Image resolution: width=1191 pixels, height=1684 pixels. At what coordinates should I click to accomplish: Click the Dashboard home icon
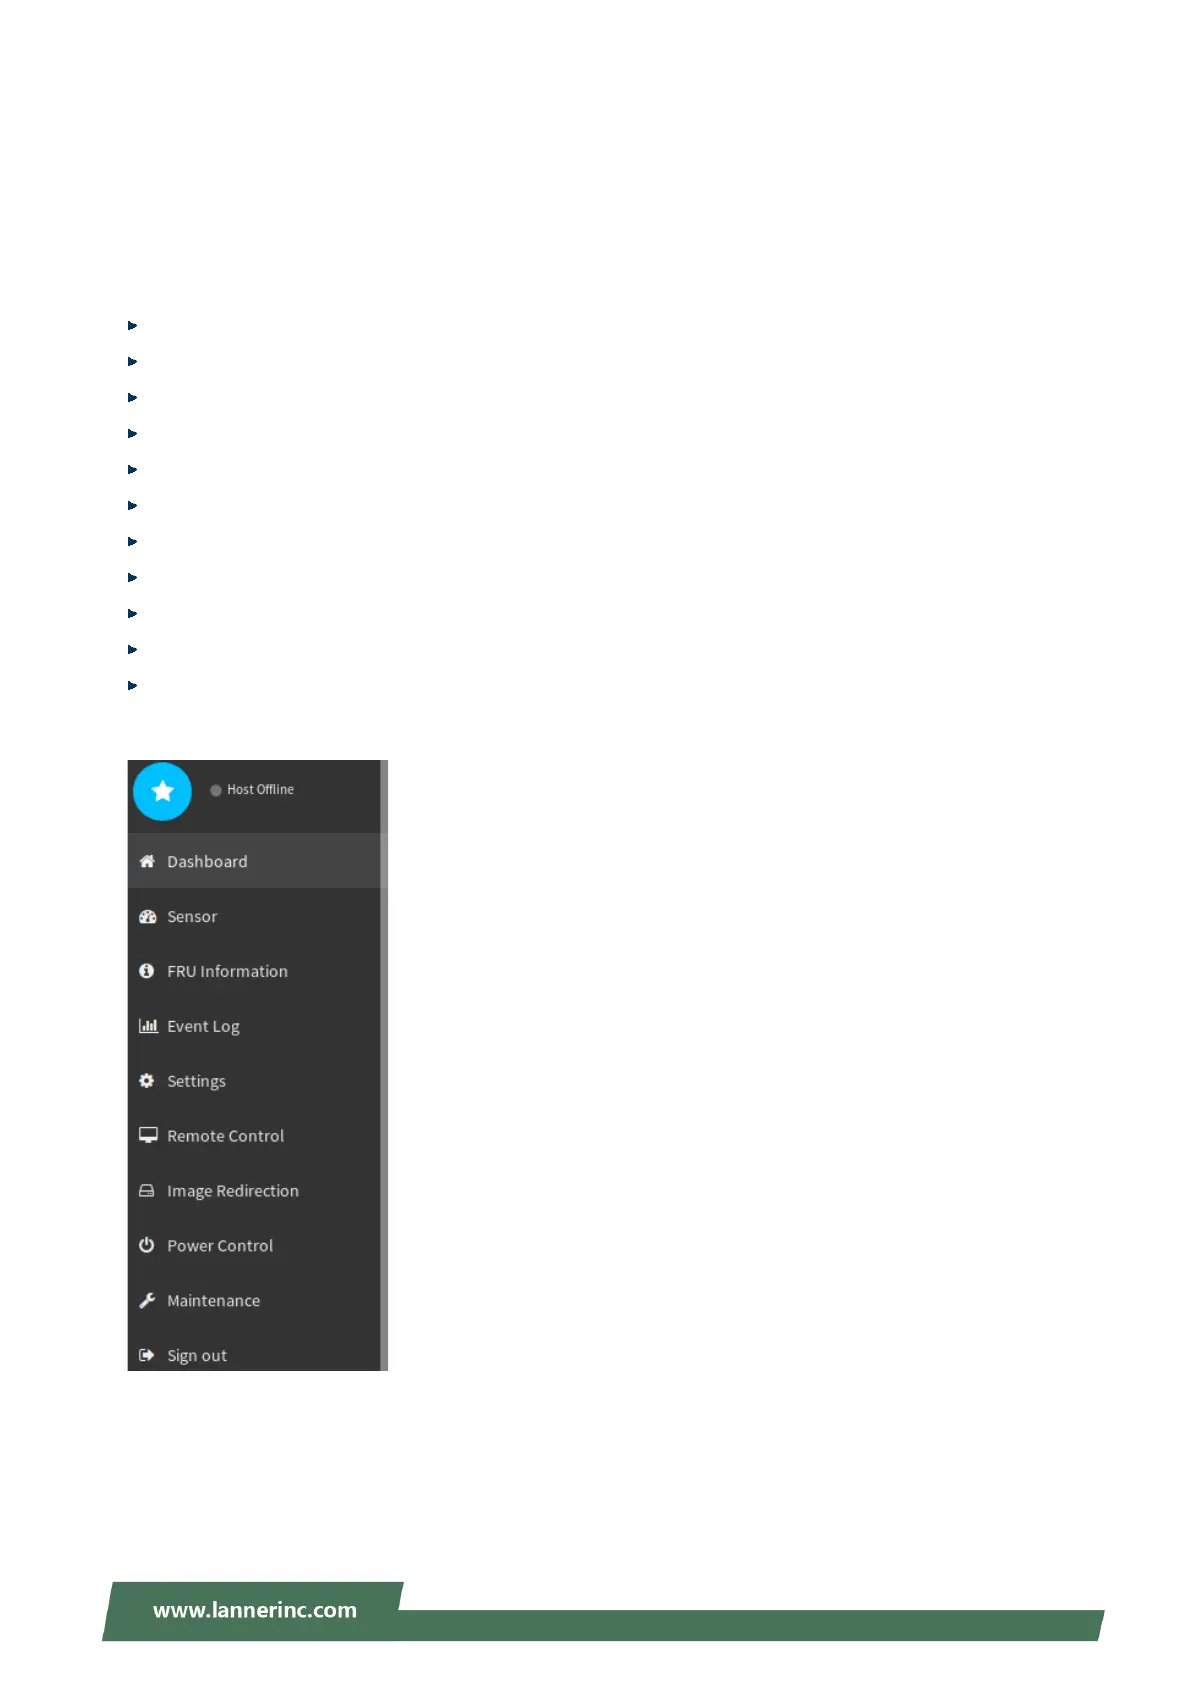click(x=147, y=861)
